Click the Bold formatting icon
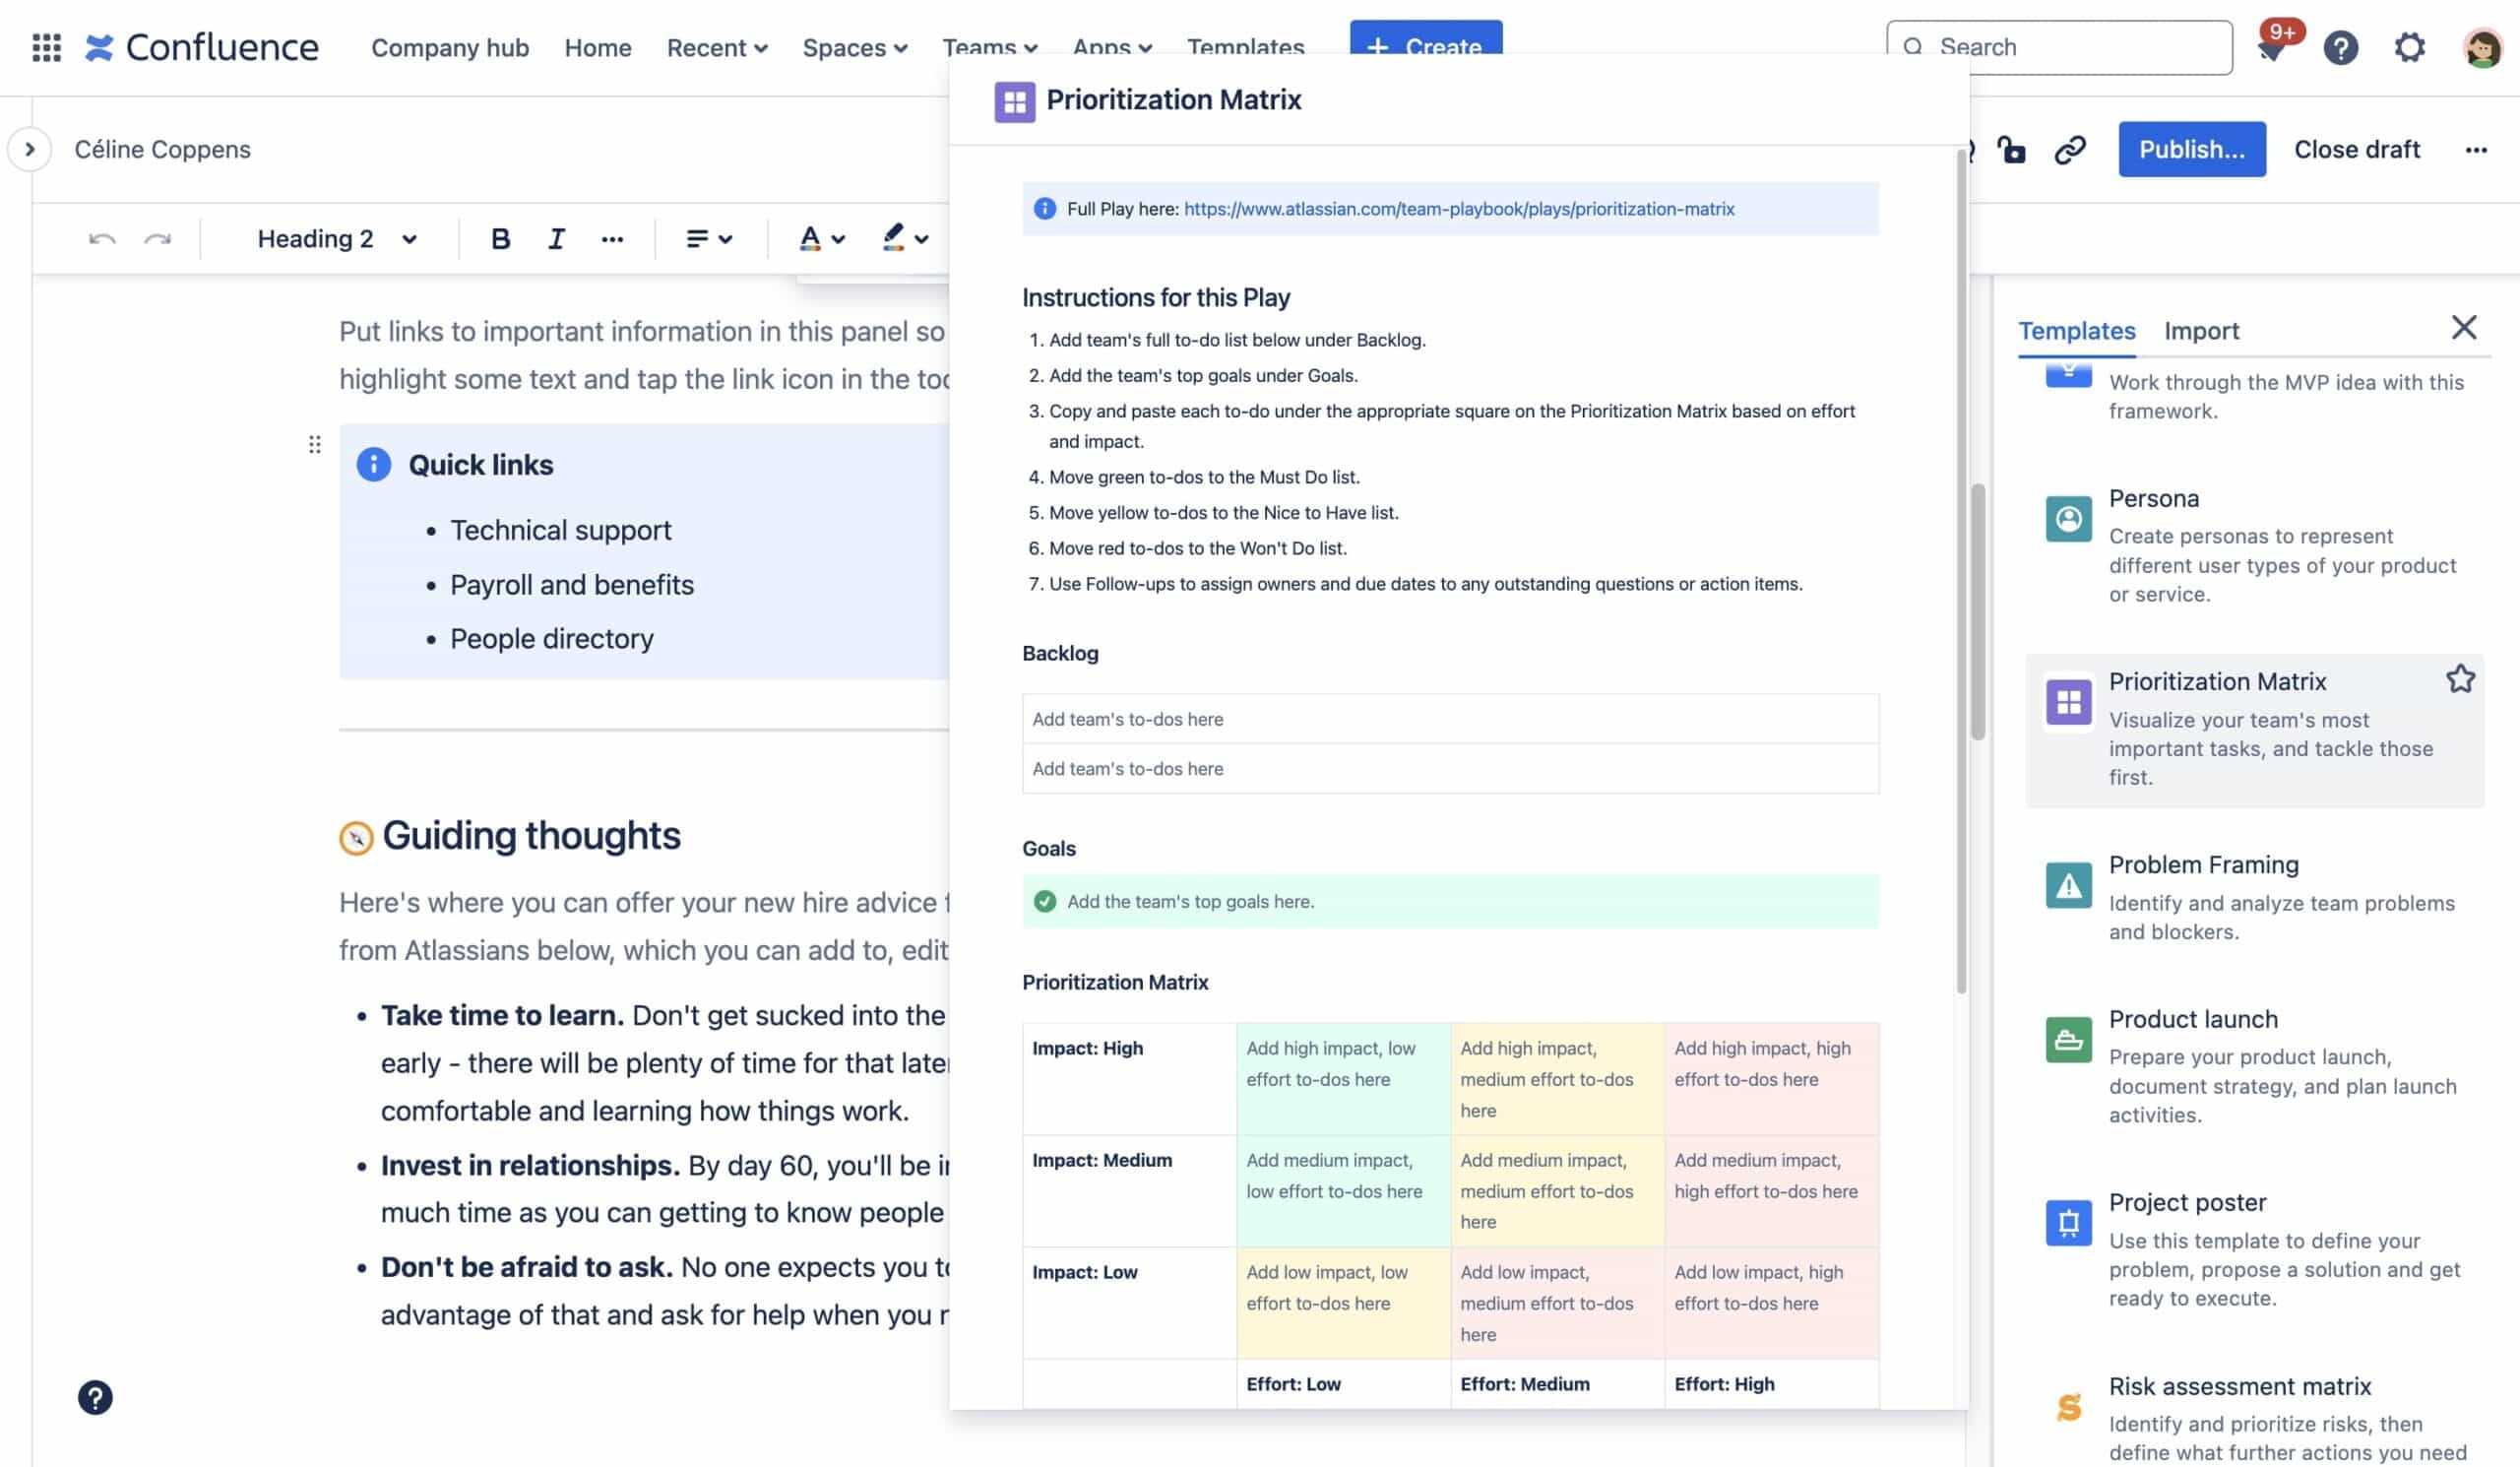The image size is (2520, 1467). click(500, 238)
